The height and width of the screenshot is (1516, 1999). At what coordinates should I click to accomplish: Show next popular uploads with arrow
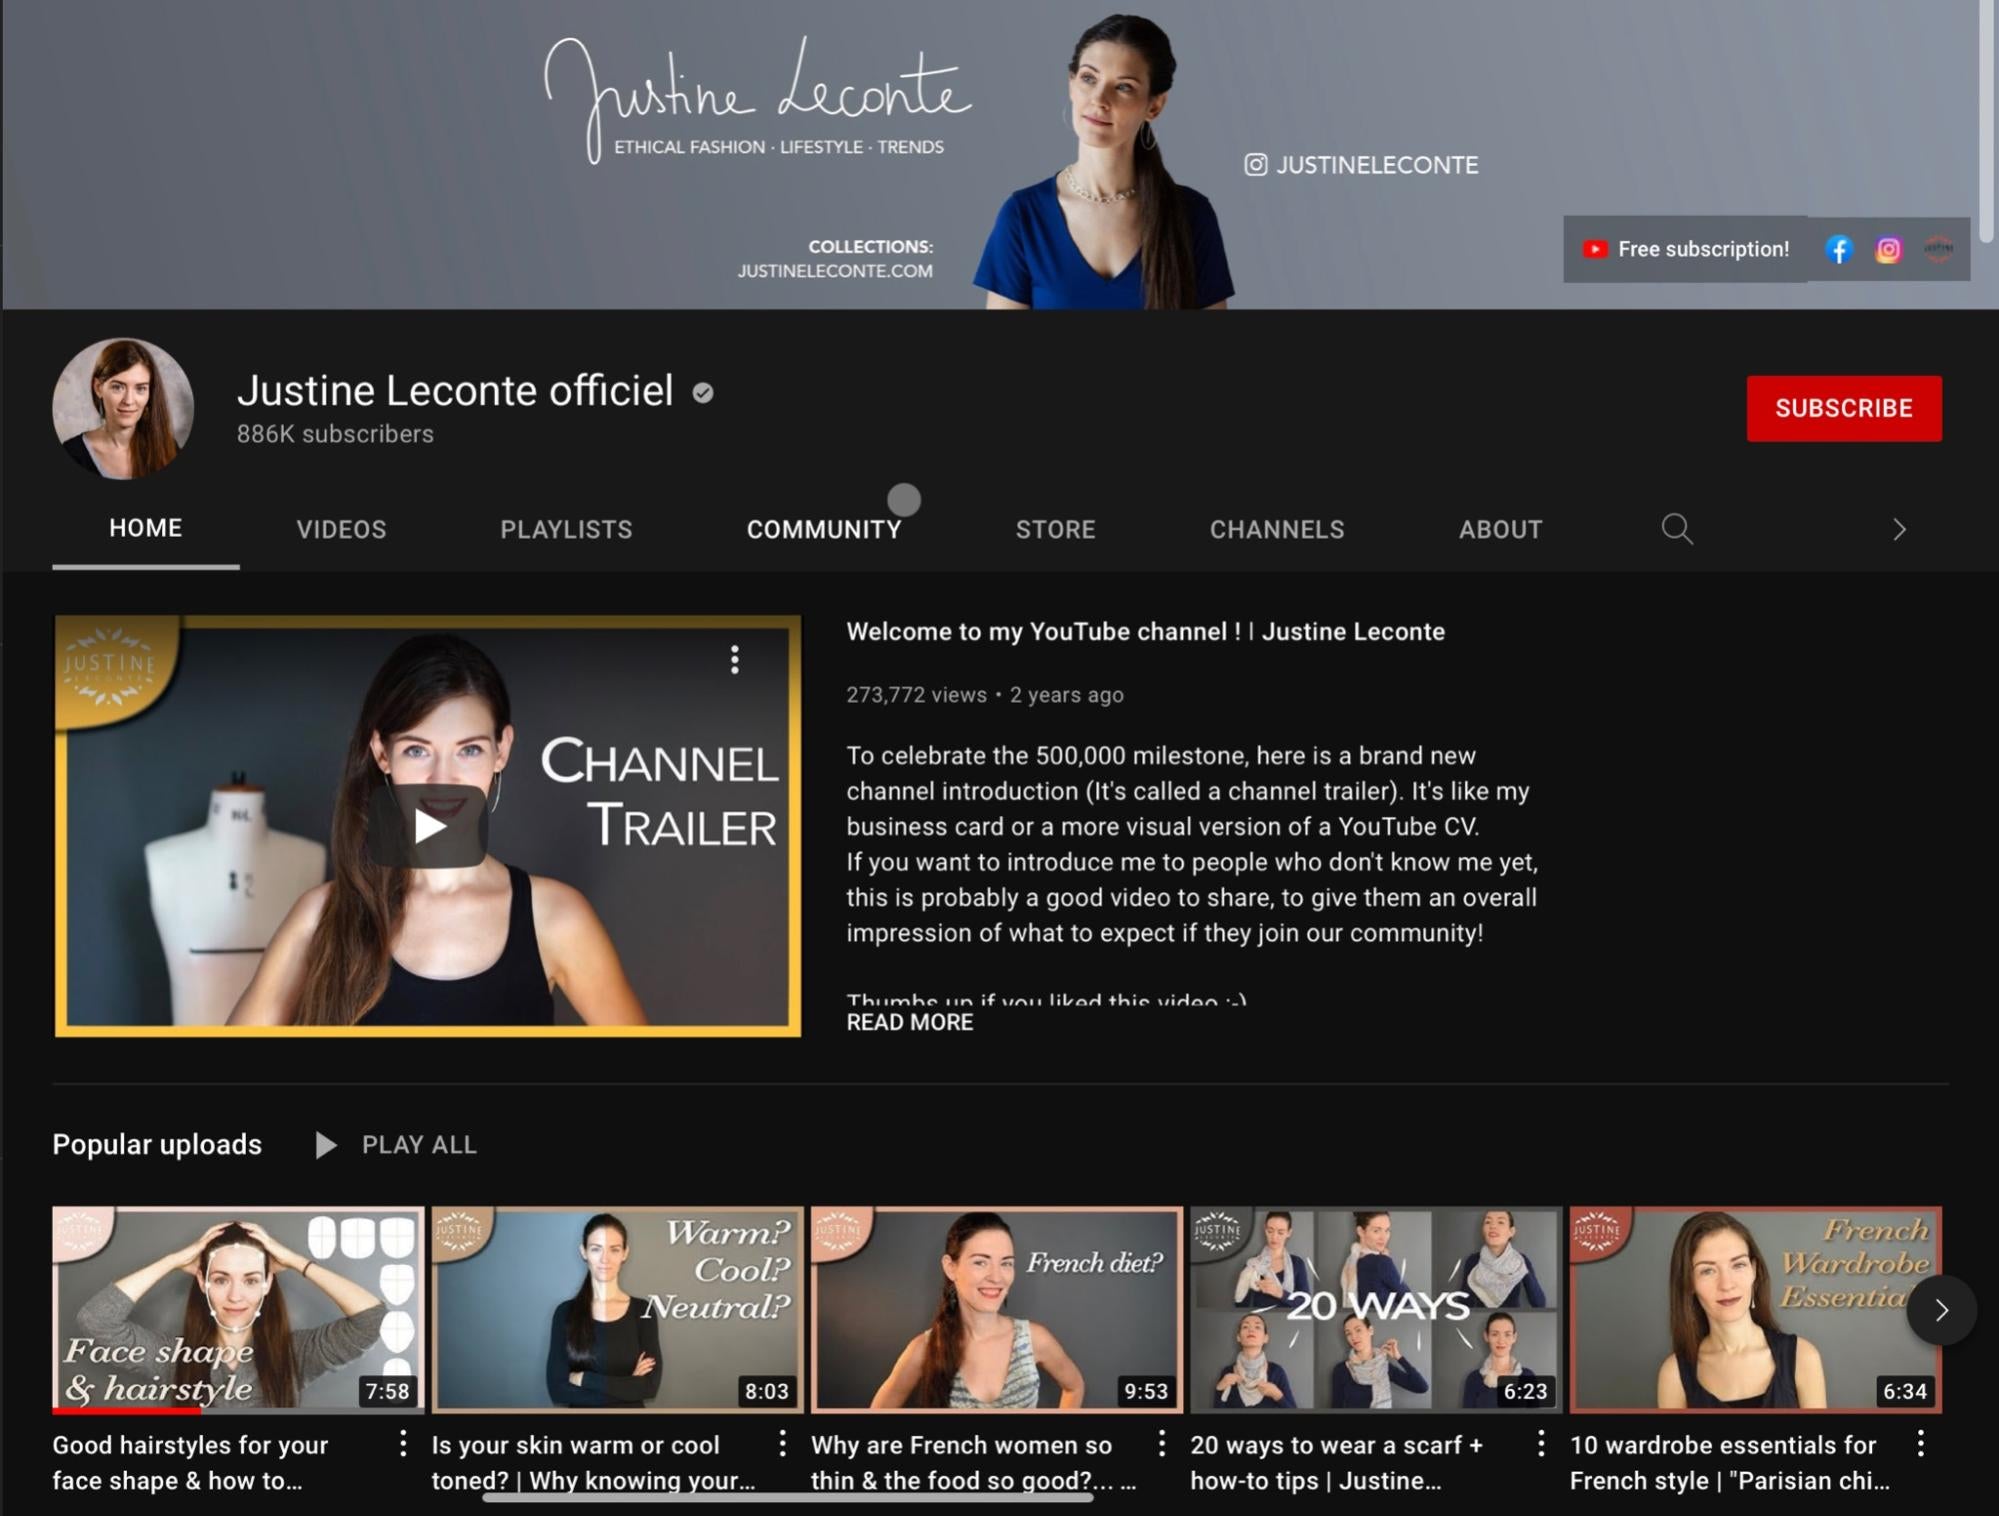click(1941, 1310)
